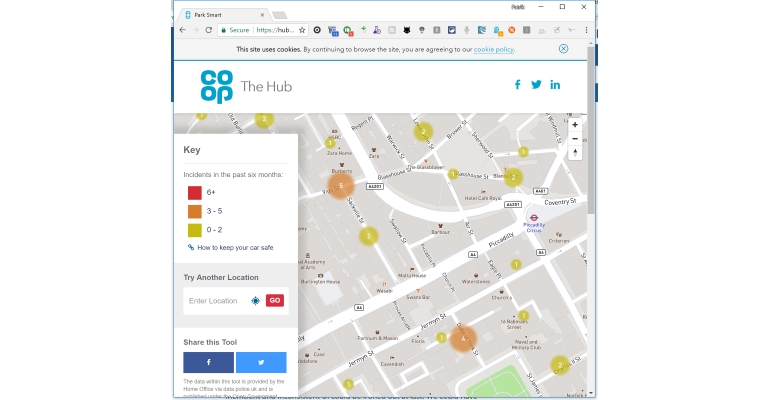Image resolution: width=770 pixels, height=400 pixels.
Task: Reset map compass bearing
Action: pos(575,153)
